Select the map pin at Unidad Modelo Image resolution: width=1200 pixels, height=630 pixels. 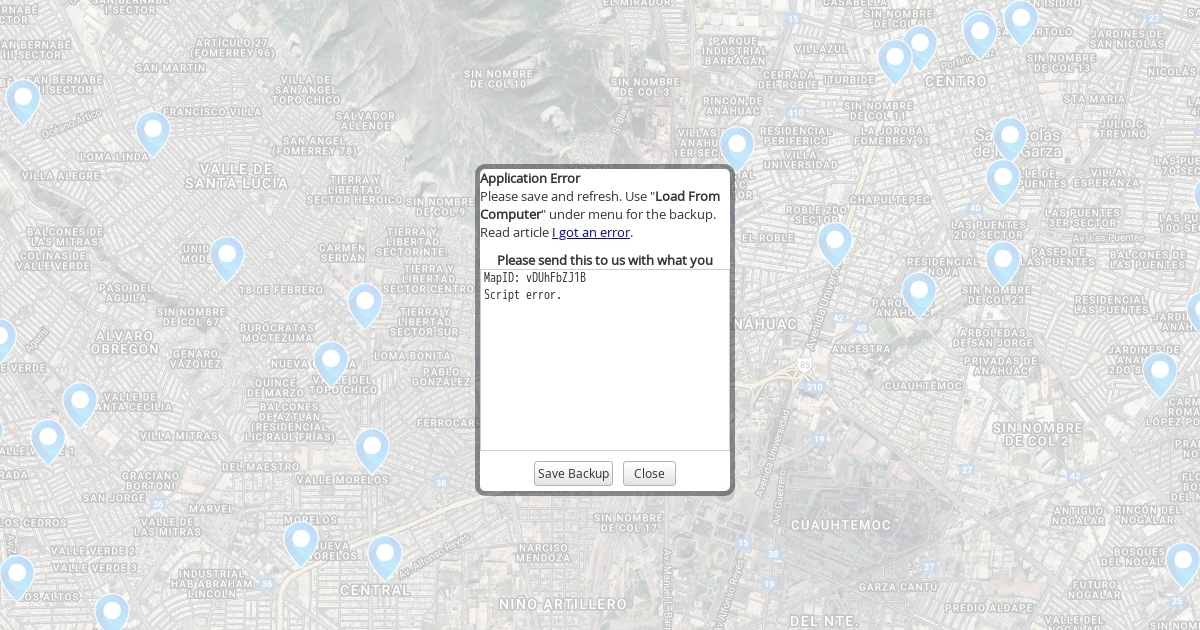(x=227, y=256)
